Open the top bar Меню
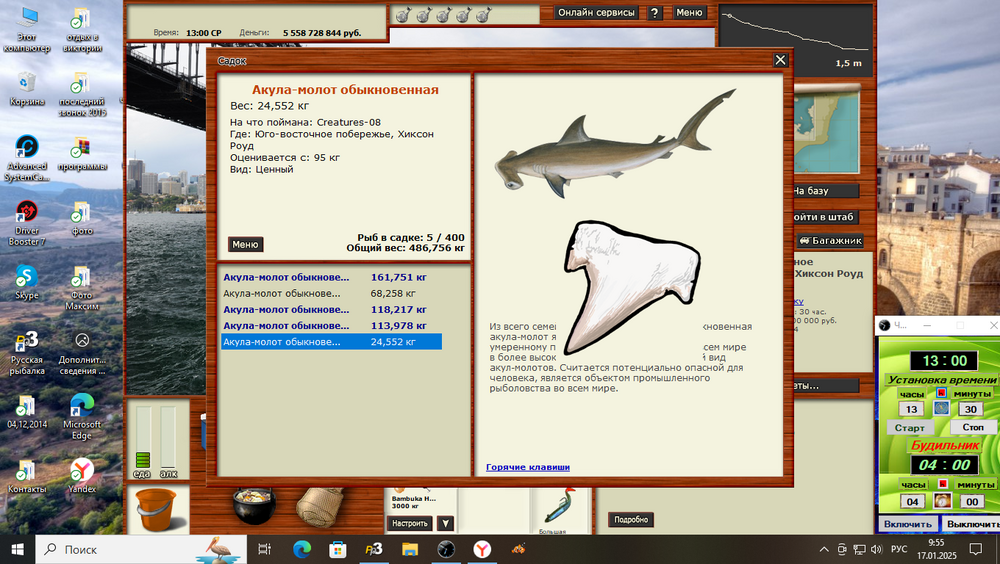This screenshot has height=564, width=1000. [689, 13]
